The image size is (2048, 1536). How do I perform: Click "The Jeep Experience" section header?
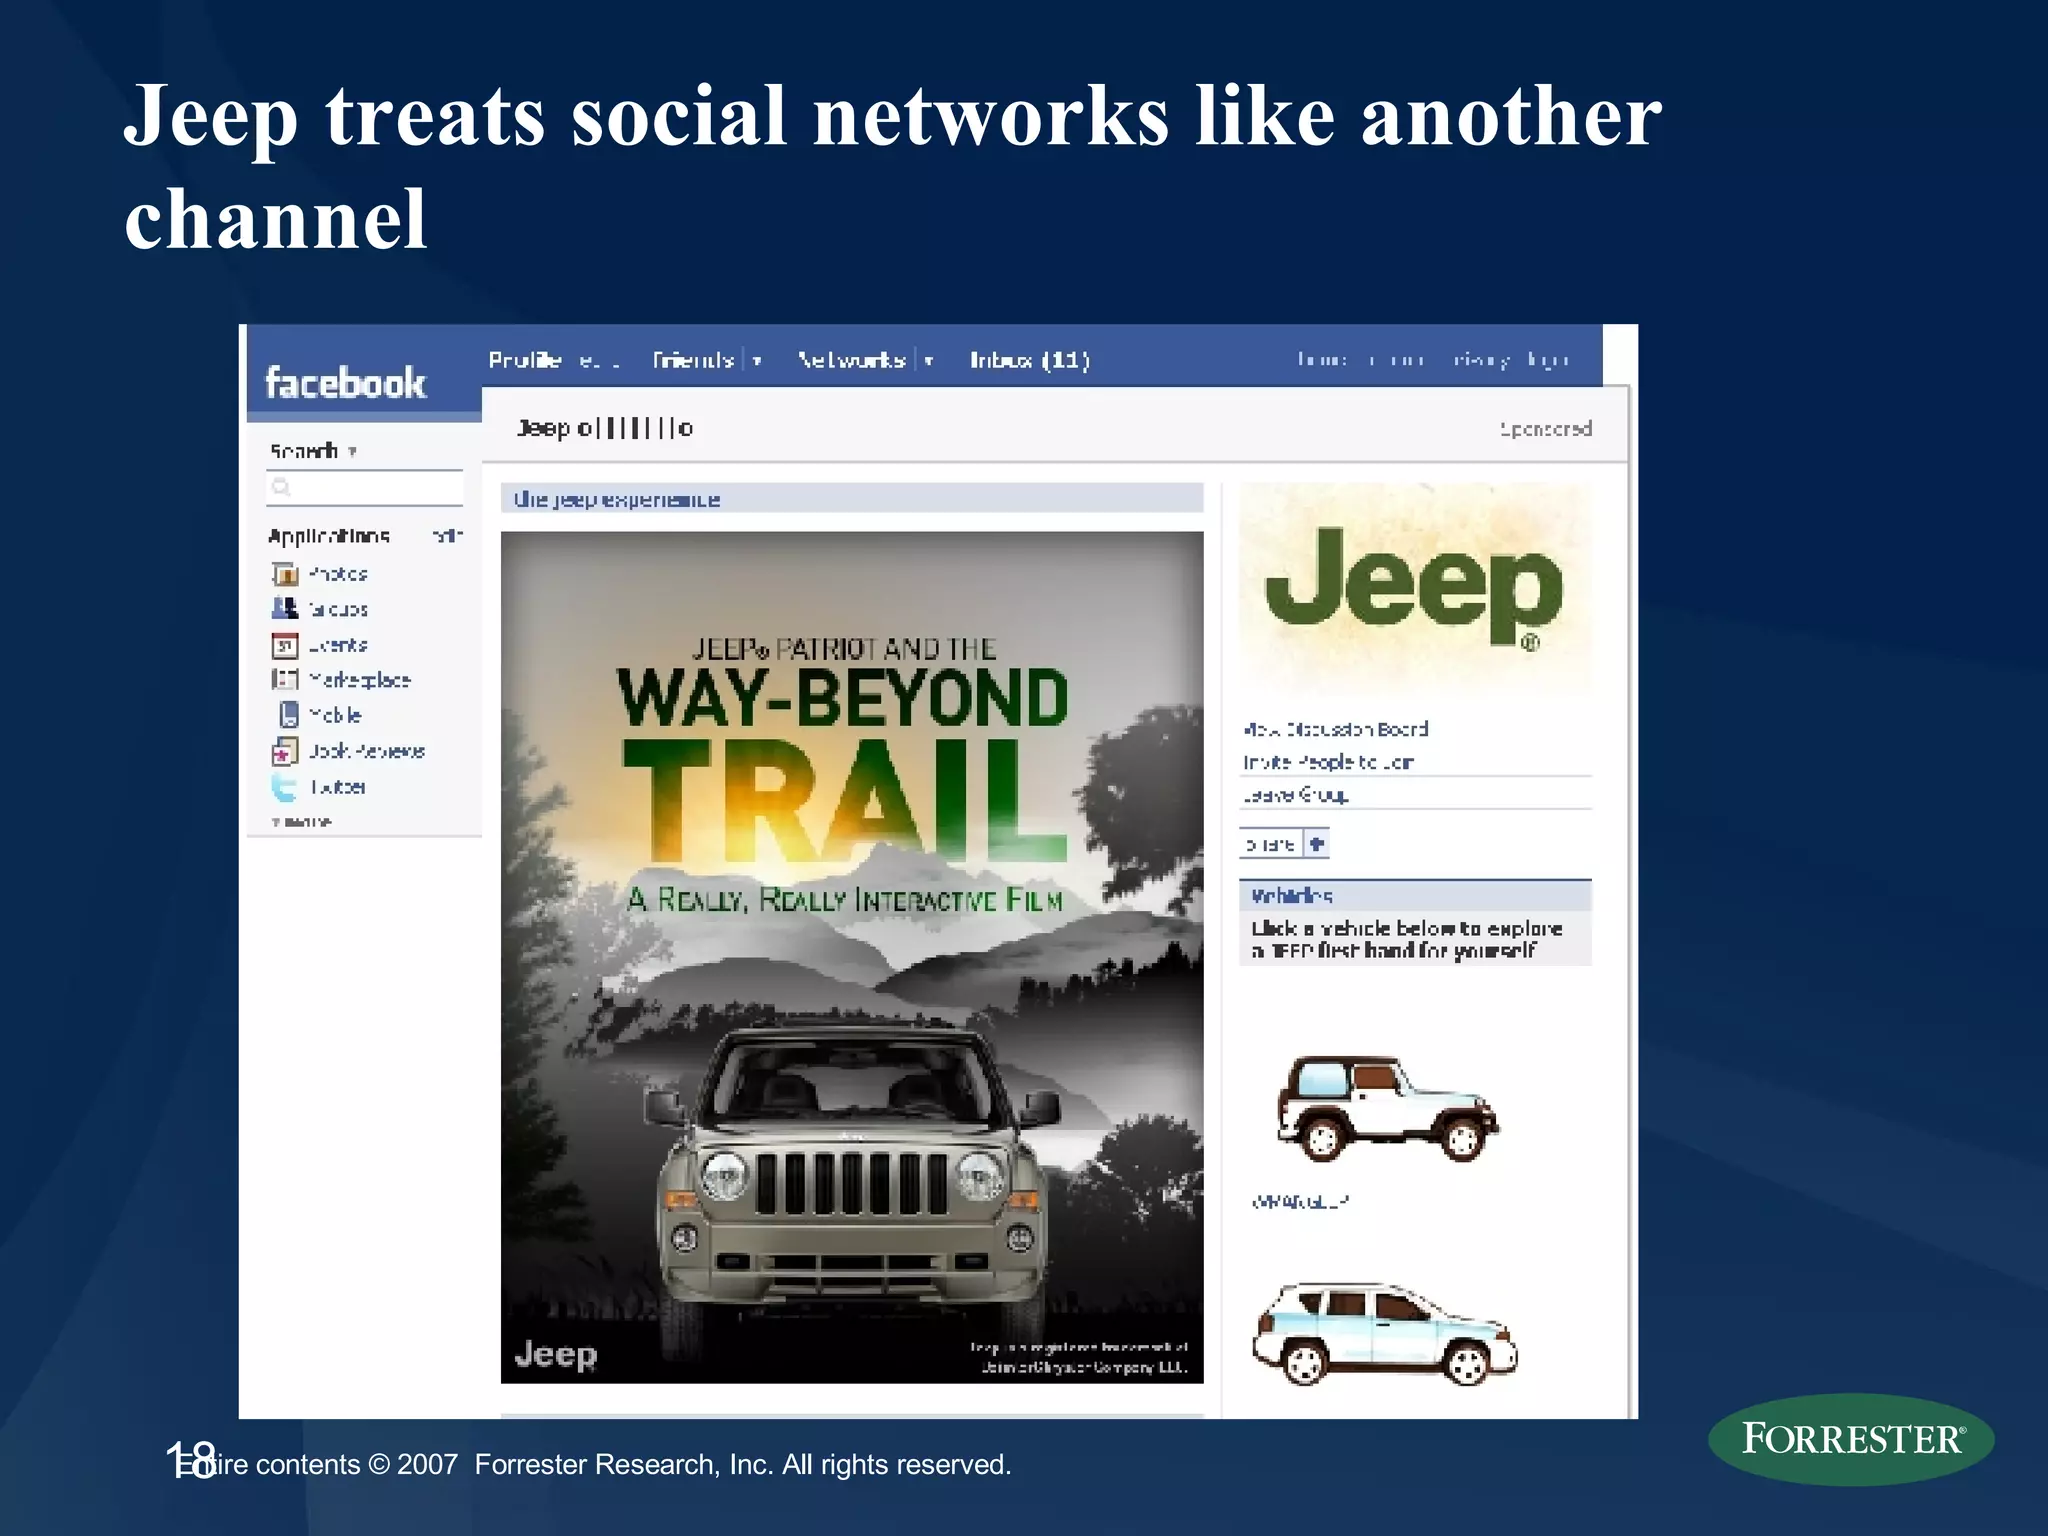pyautogui.click(x=852, y=498)
